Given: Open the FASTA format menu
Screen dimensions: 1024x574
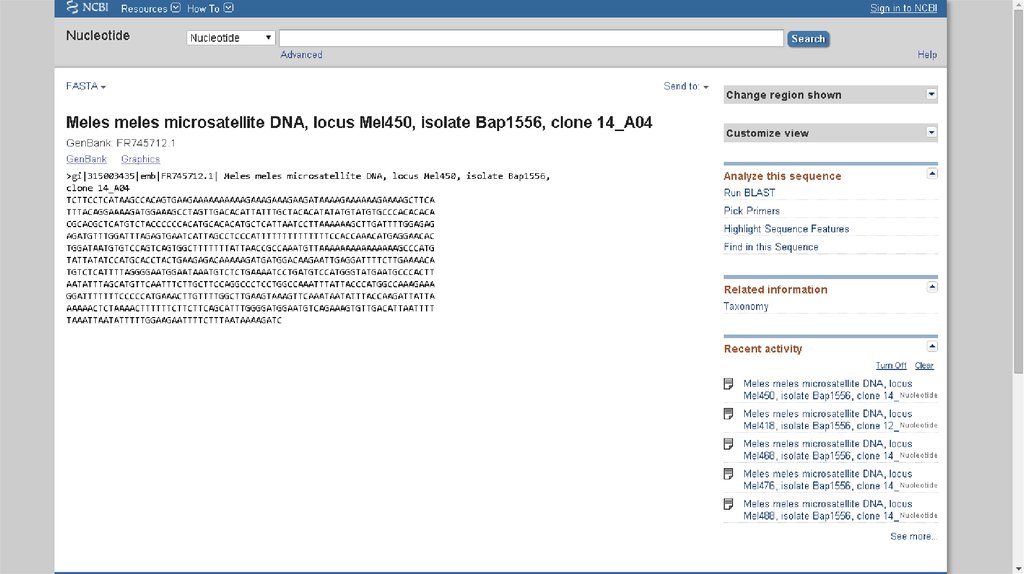Looking at the screenshot, I should click(86, 87).
